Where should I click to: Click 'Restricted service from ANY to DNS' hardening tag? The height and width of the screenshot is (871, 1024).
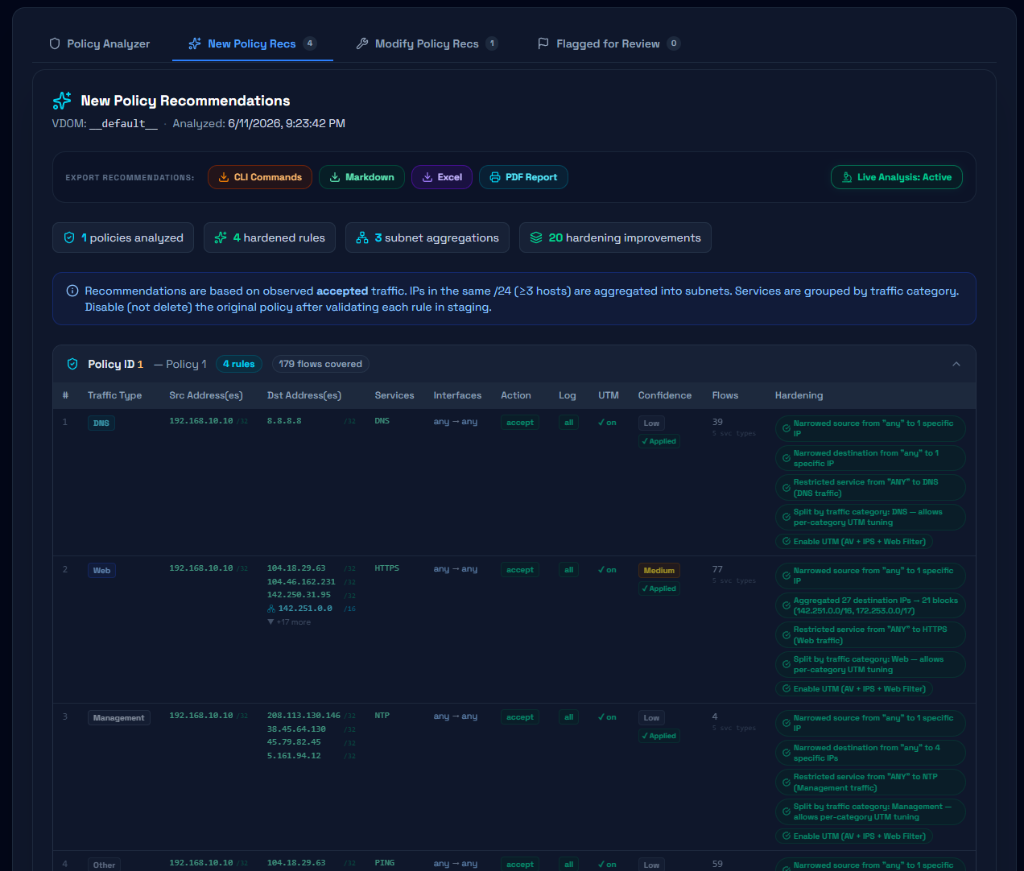(871, 488)
